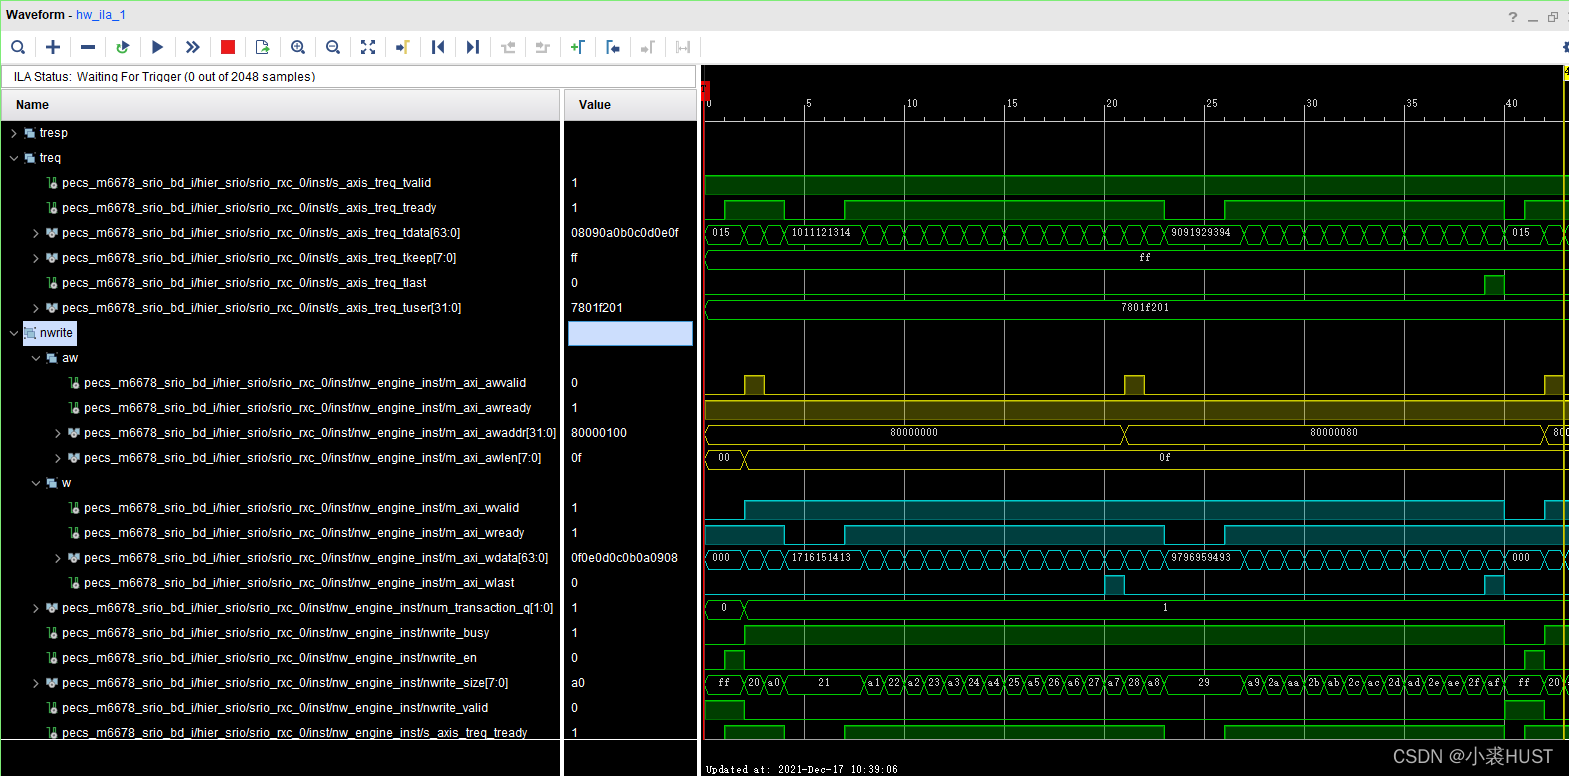Click the Name column header
Screen dimensions: 1569x776
(x=280, y=105)
